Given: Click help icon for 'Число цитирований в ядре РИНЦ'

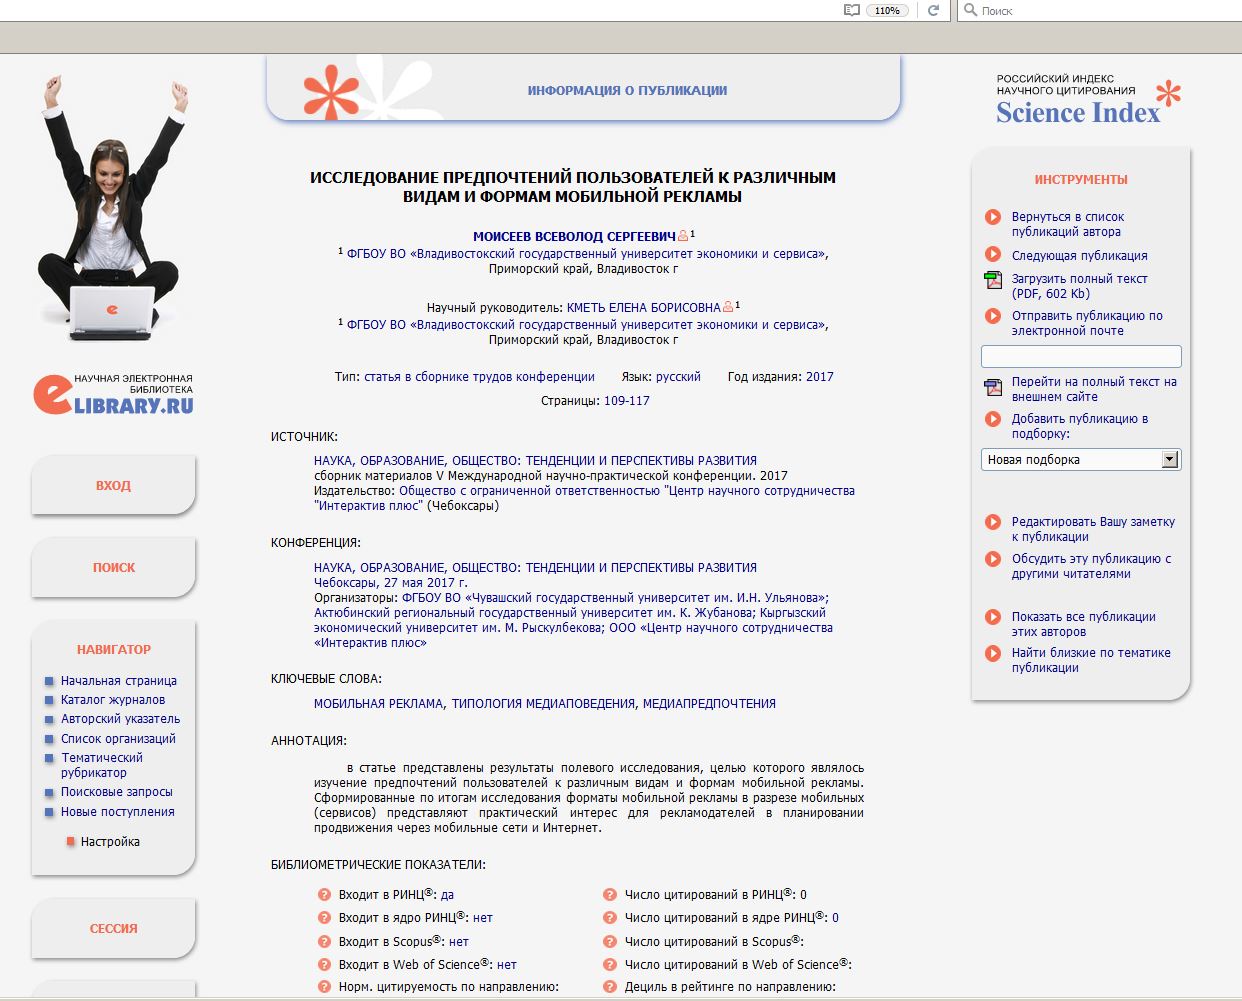Looking at the screenshot, I should [x=610, y=917].
